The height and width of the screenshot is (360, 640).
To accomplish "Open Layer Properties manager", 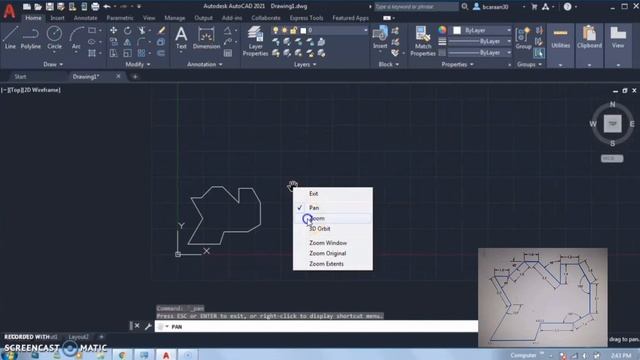I will (x=256, y=41).
